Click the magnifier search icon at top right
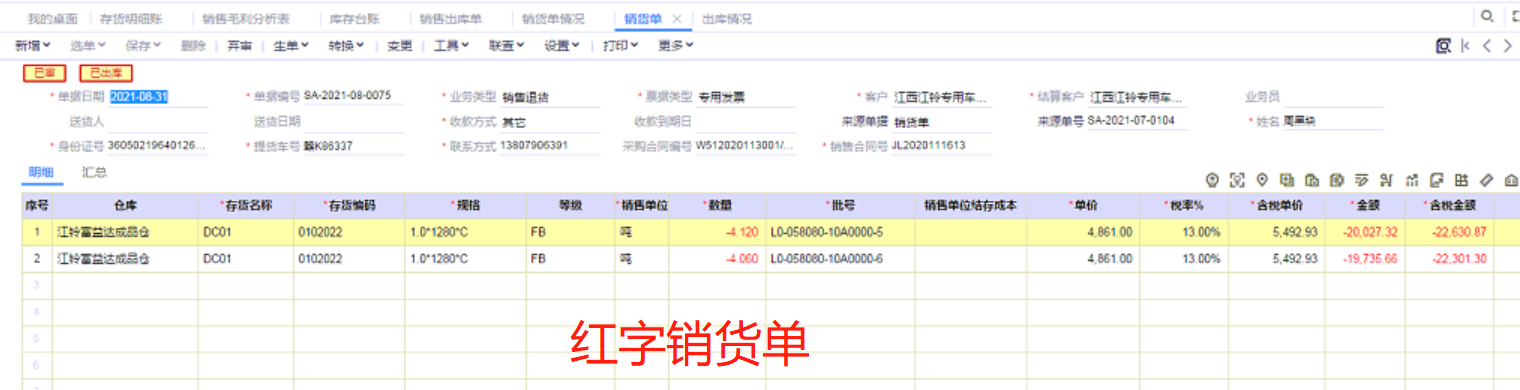 [1488, 16]
